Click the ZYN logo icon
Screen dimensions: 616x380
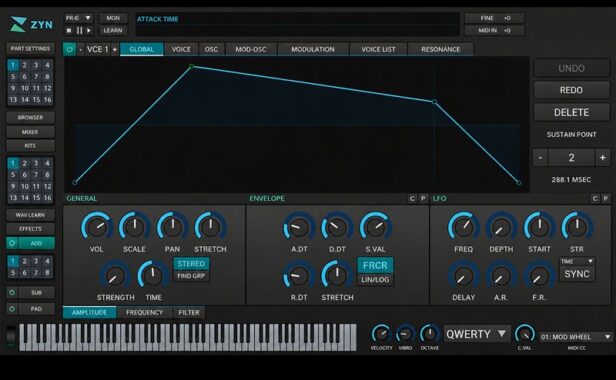coord(18,24)
